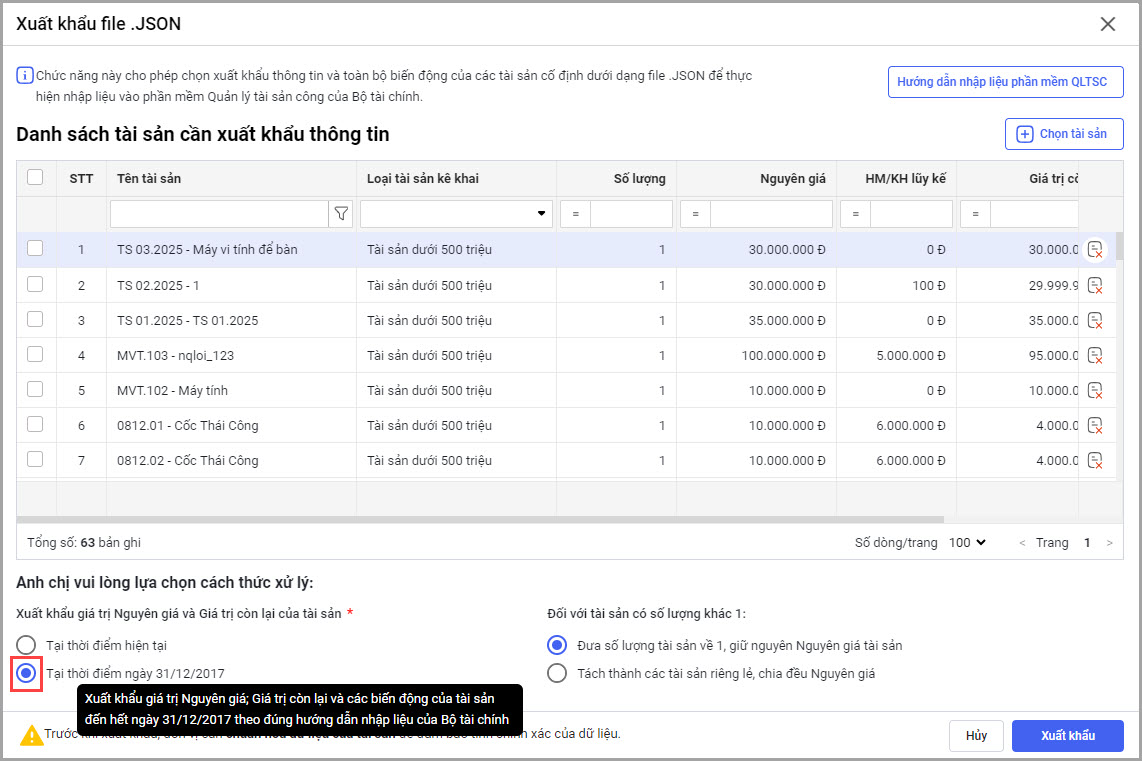The width and height of the screenshot is (1142, 761).
Task: Toggle the select-all checkbox in table header
Action: (35, 177)
